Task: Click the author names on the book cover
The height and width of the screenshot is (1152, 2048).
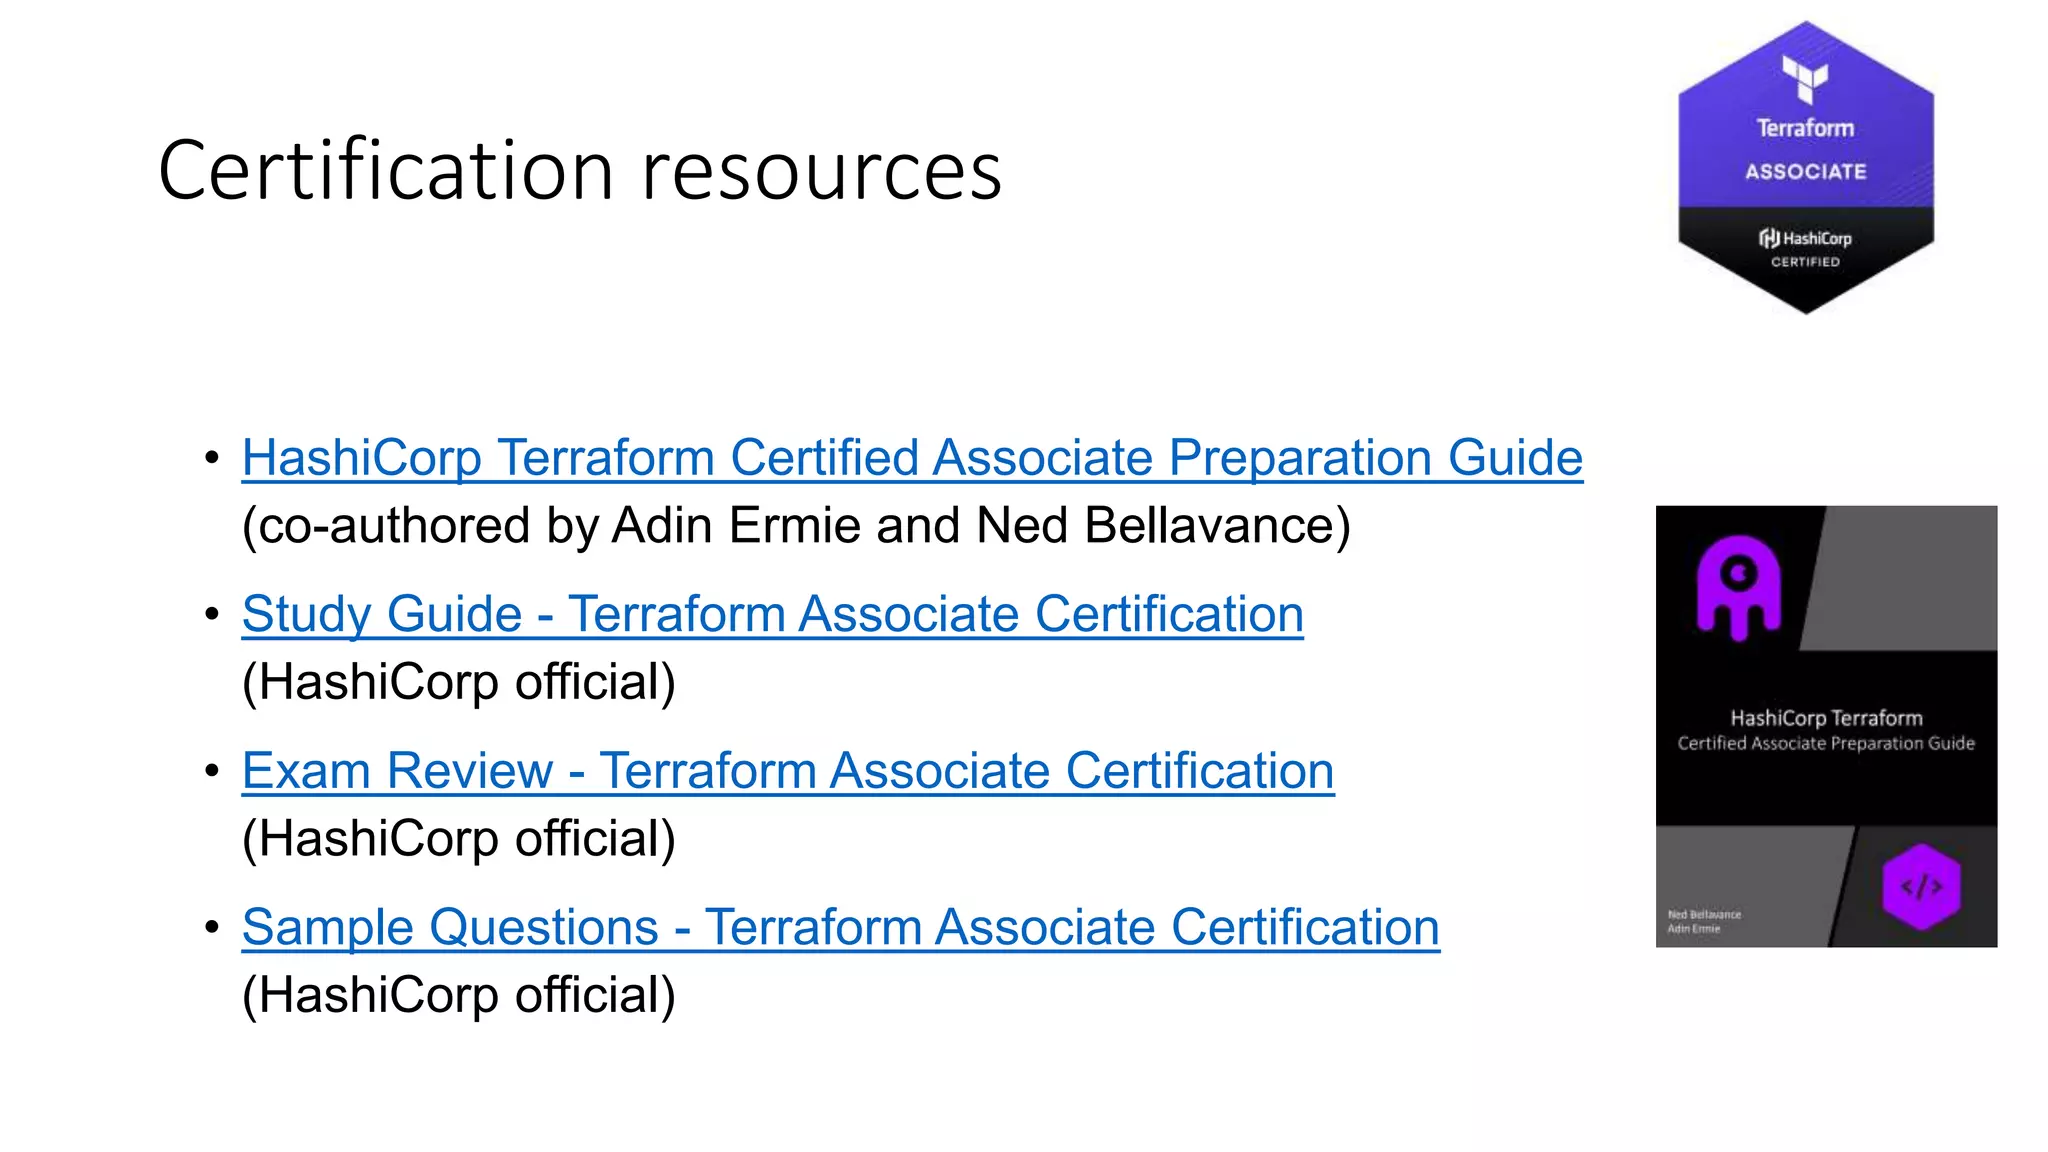Action: tap(1704, 921)
